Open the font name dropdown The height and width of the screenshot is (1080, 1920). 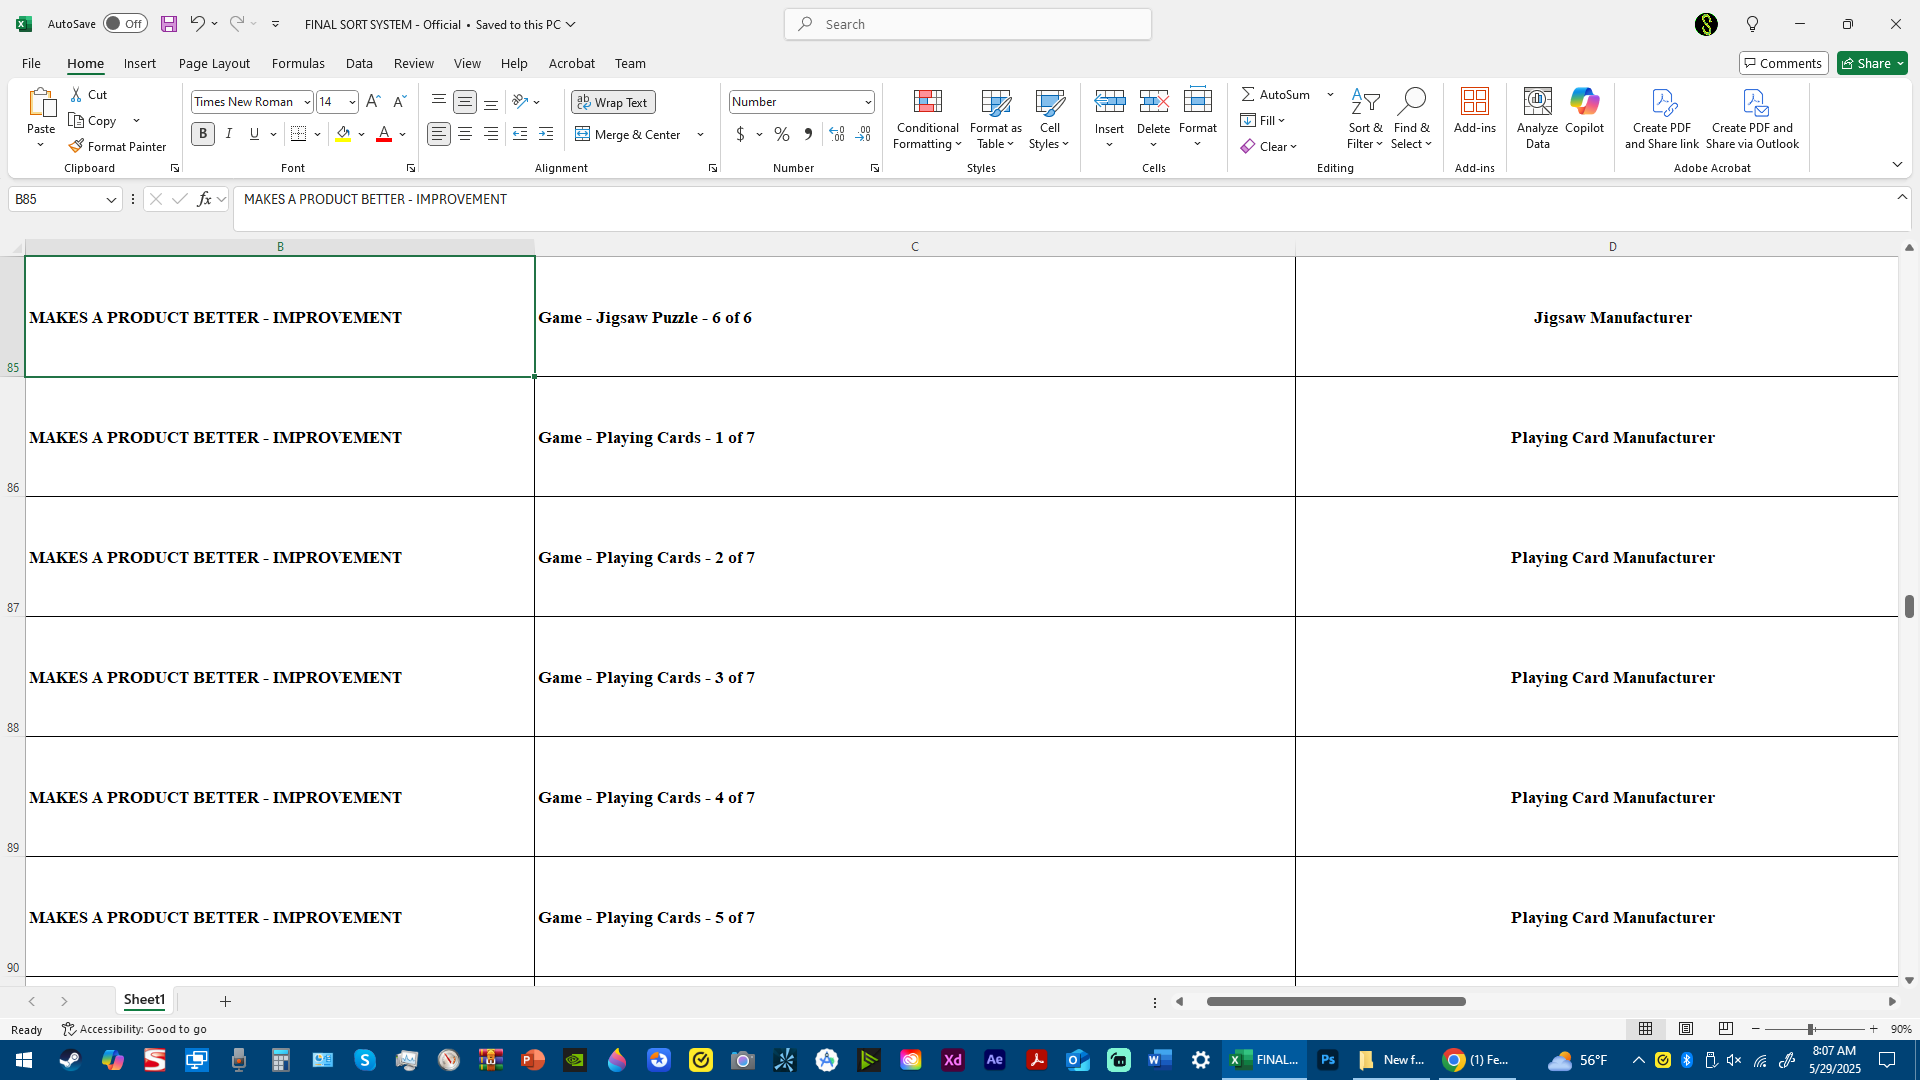coord(307,102)
